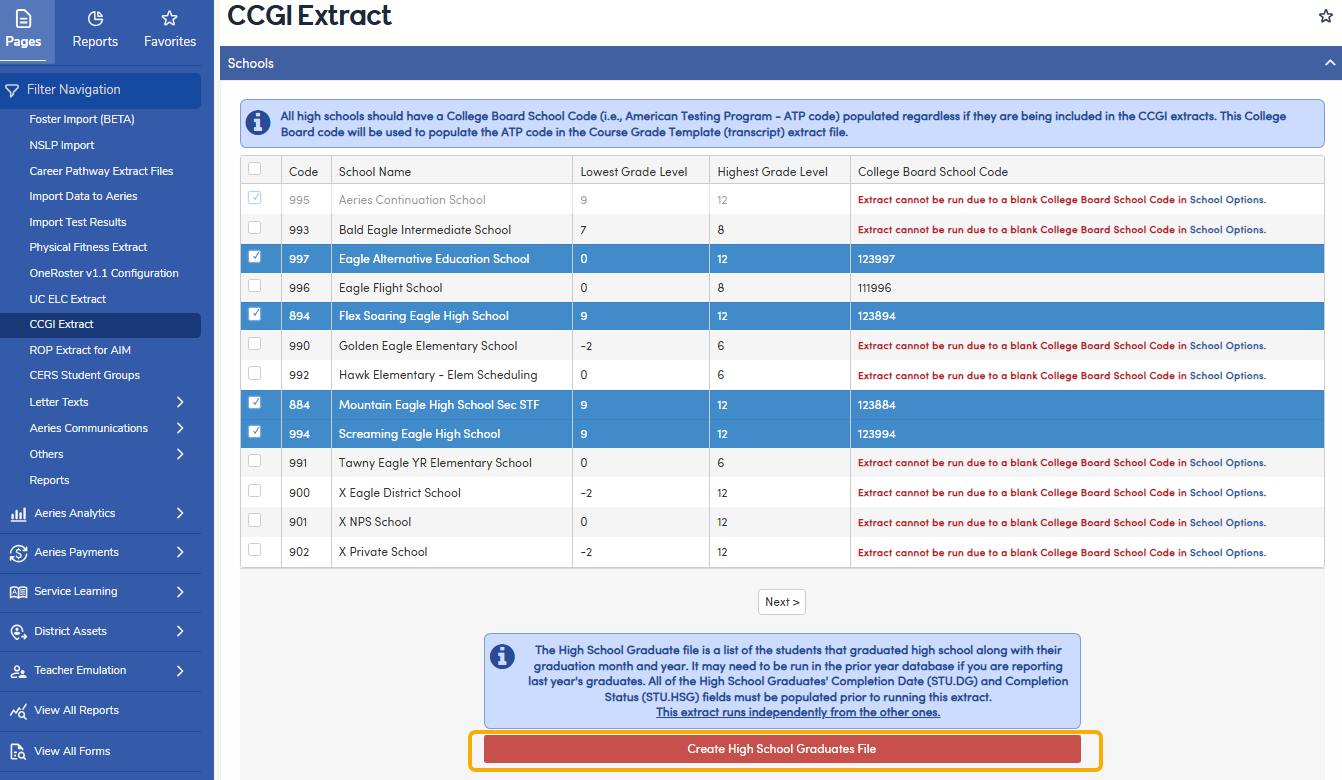Open the Favorites star in the sidebar
Viewport: 1342px width, 780px height.
pos(169,18)
